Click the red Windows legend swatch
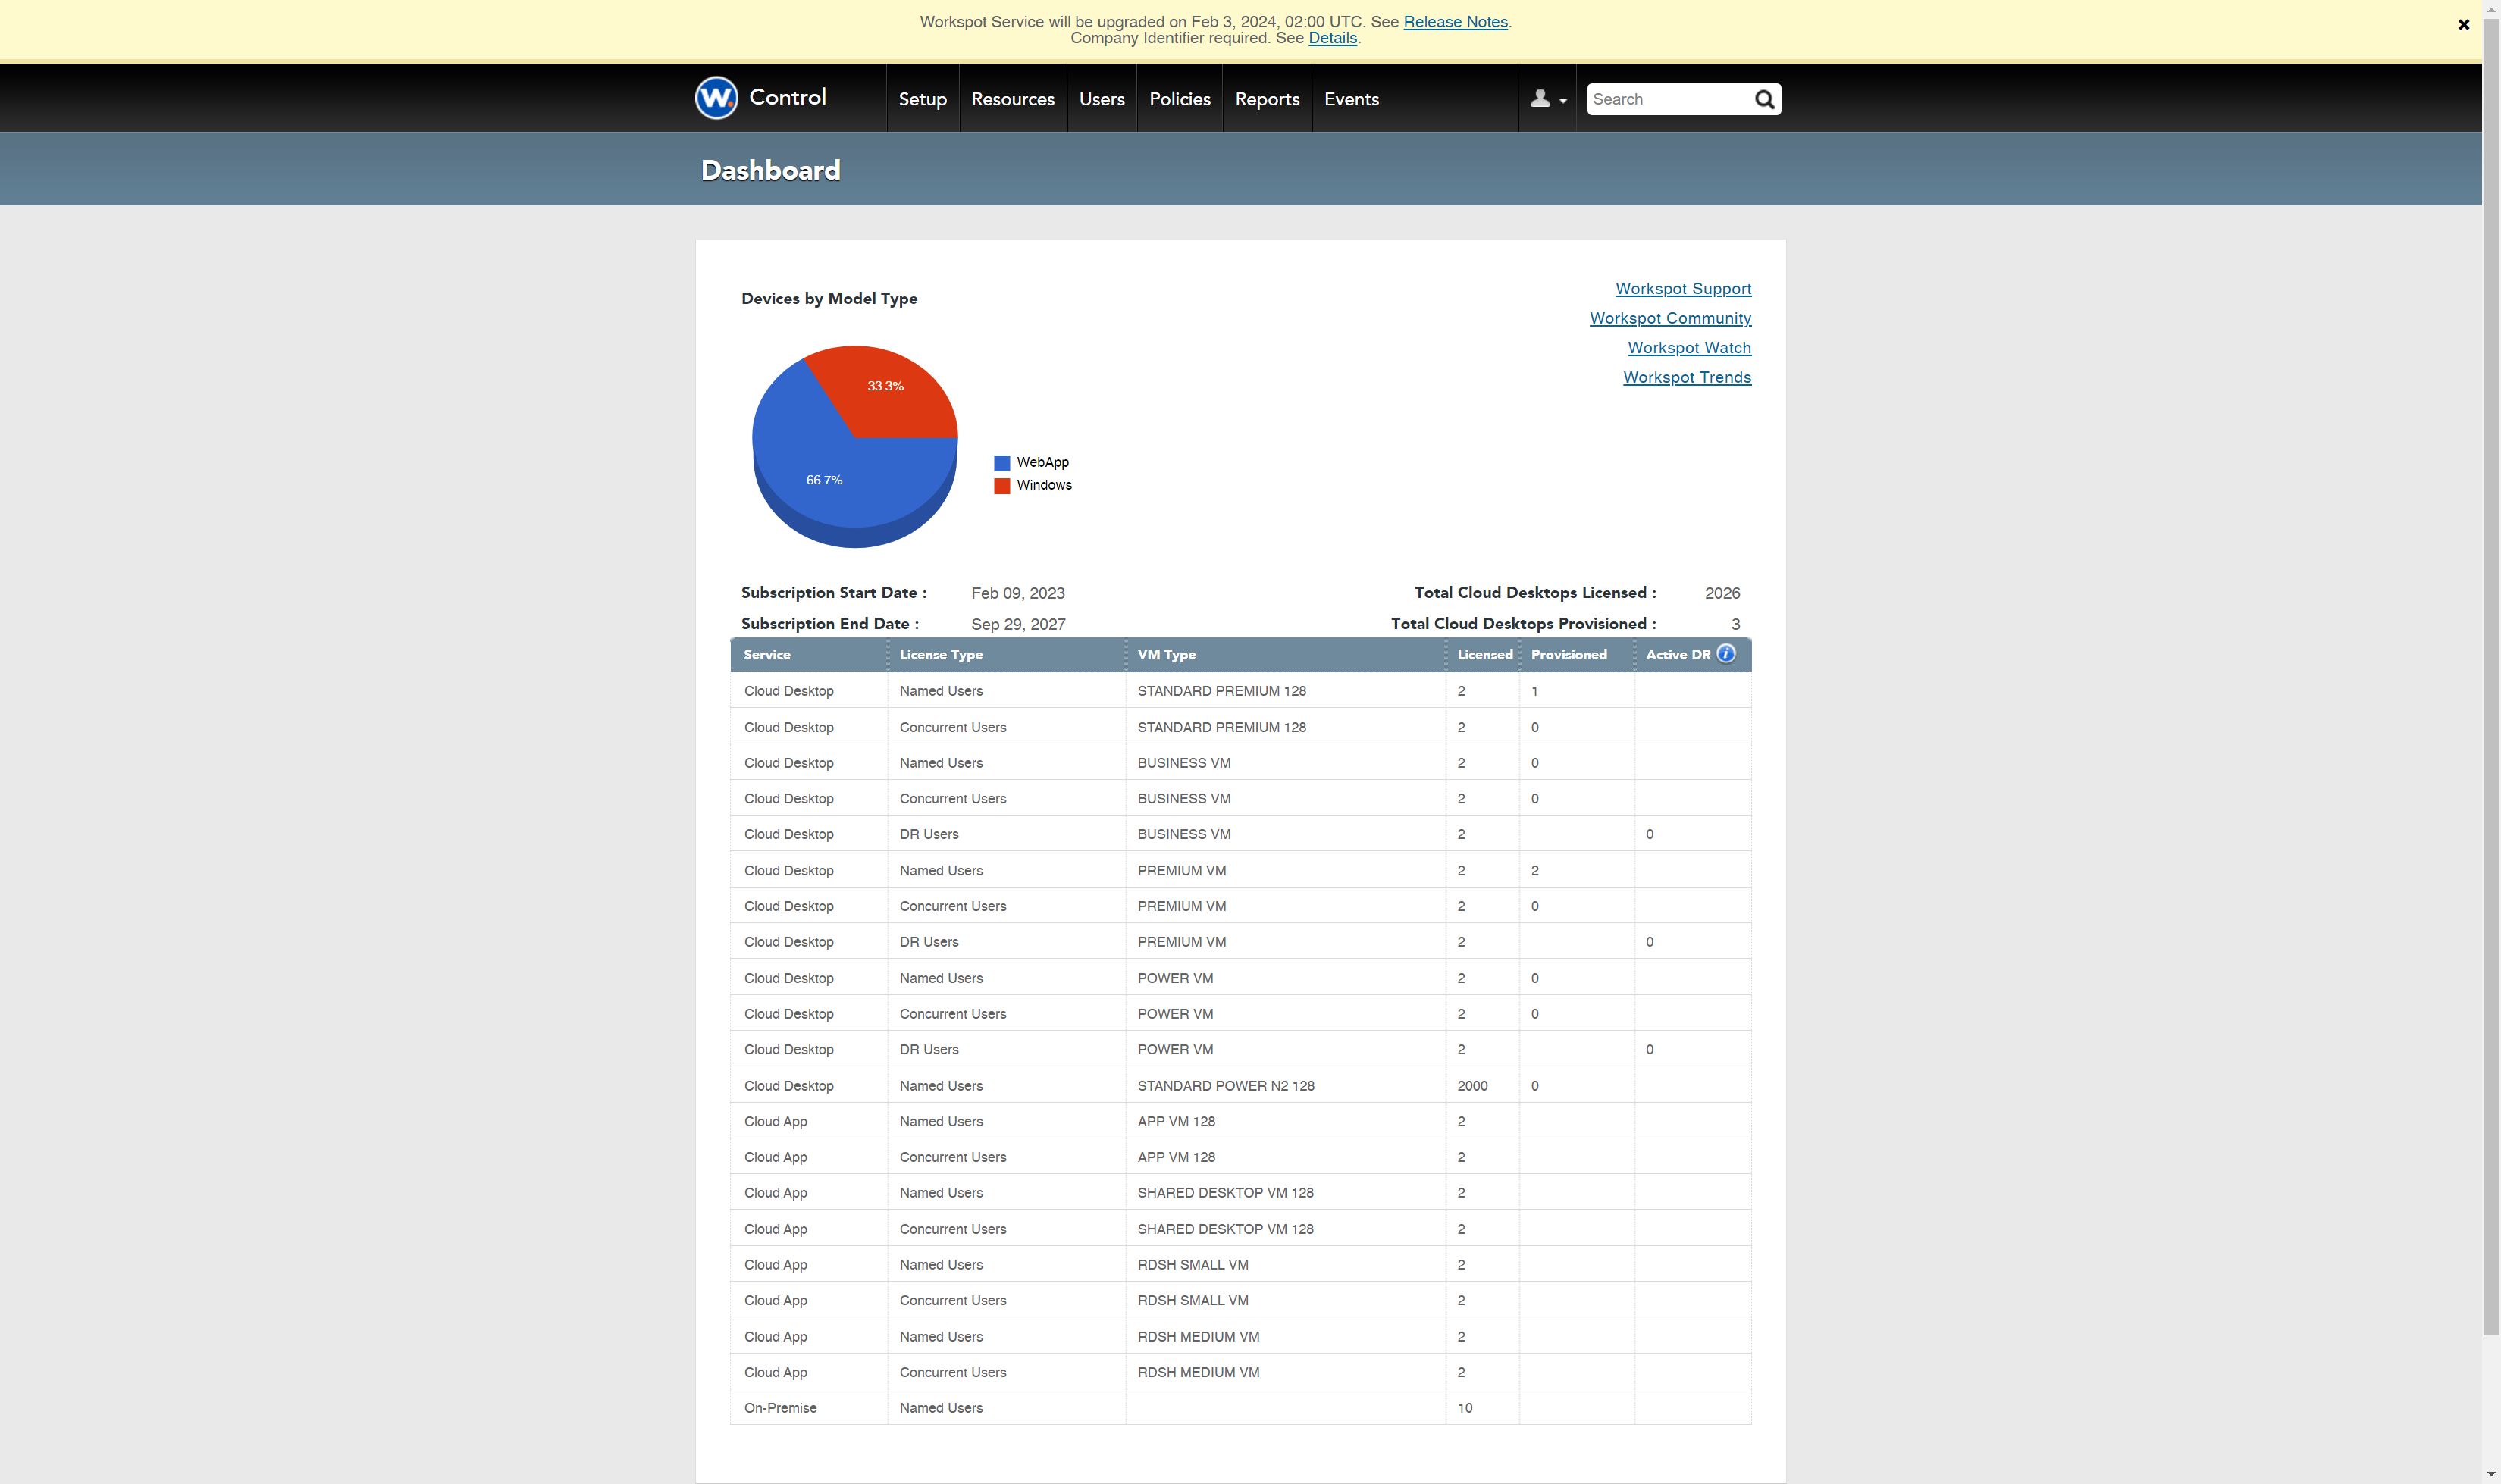 click(1001, 486)
